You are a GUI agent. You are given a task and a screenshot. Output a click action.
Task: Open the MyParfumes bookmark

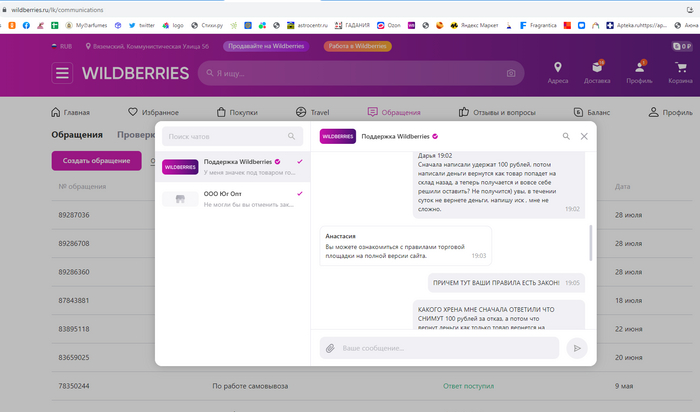point(86,25)
